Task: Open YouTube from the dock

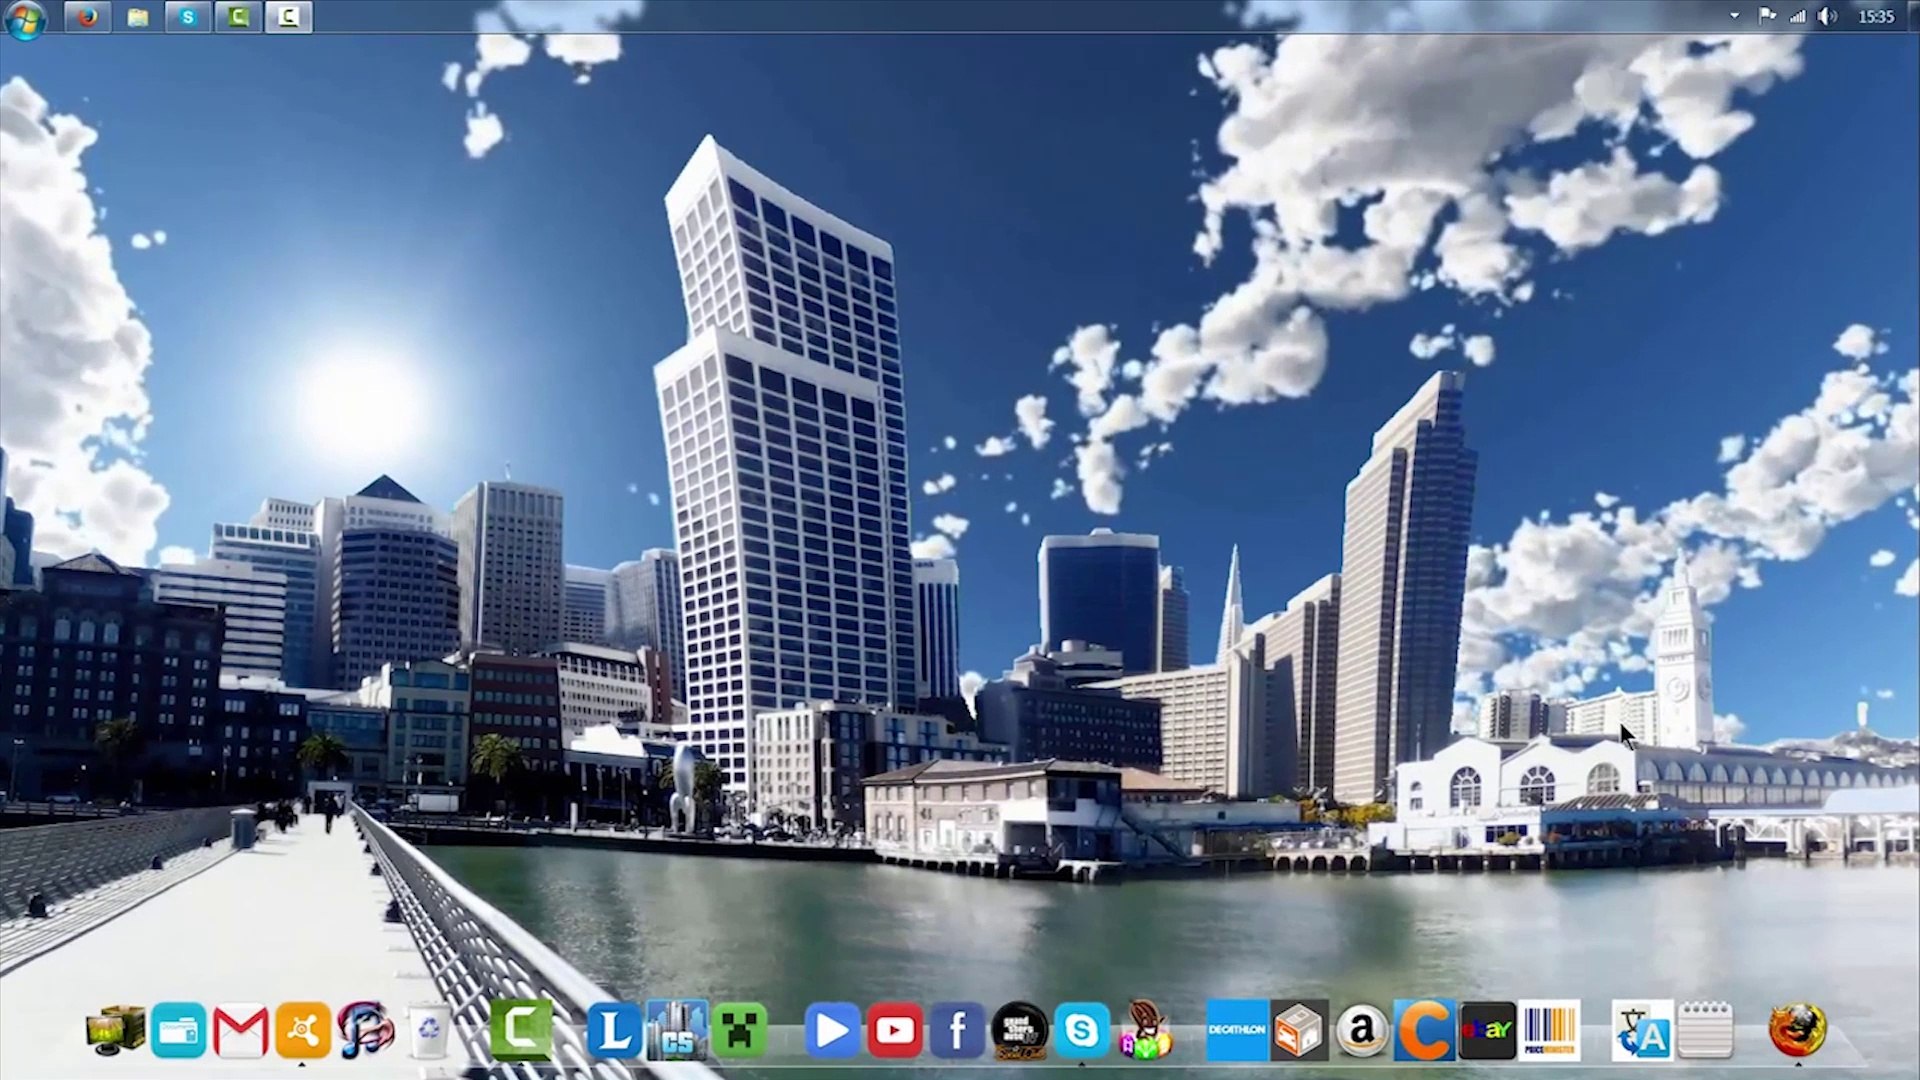Action: point(894,1030)
